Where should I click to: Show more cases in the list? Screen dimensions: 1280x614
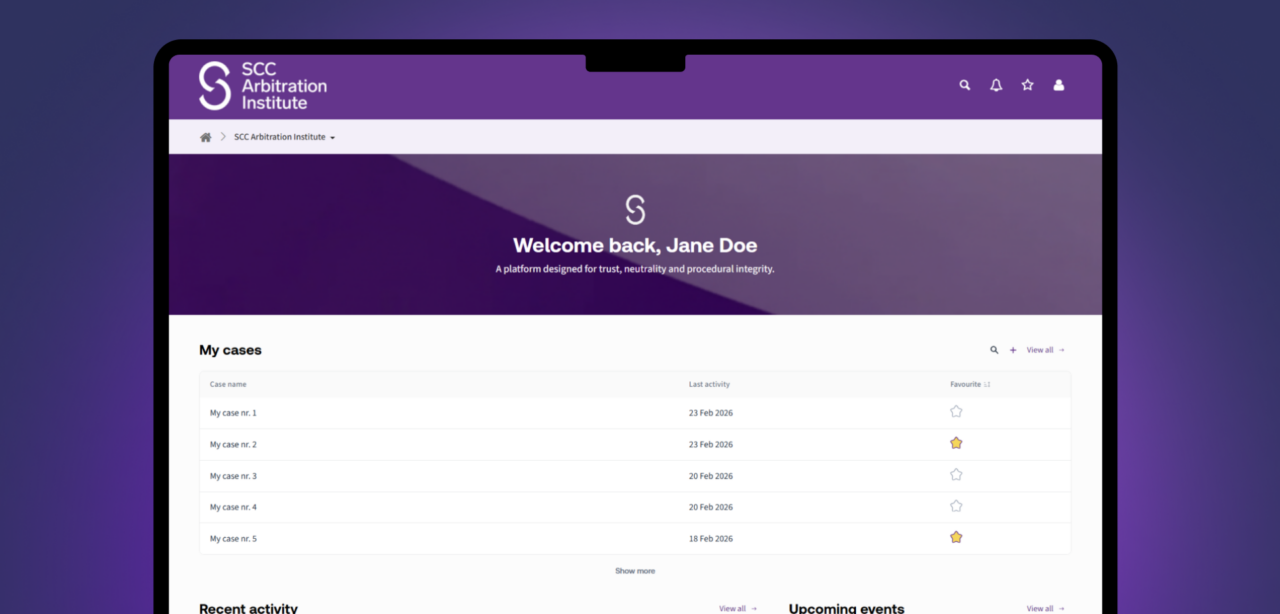point(635,571)
